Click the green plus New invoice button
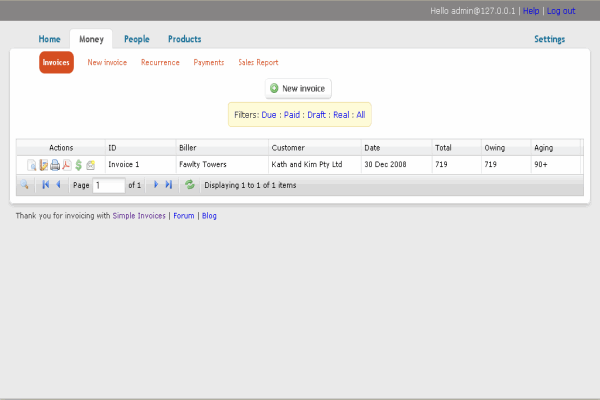This screenshot has width=600, height=400. coord(298,88)
